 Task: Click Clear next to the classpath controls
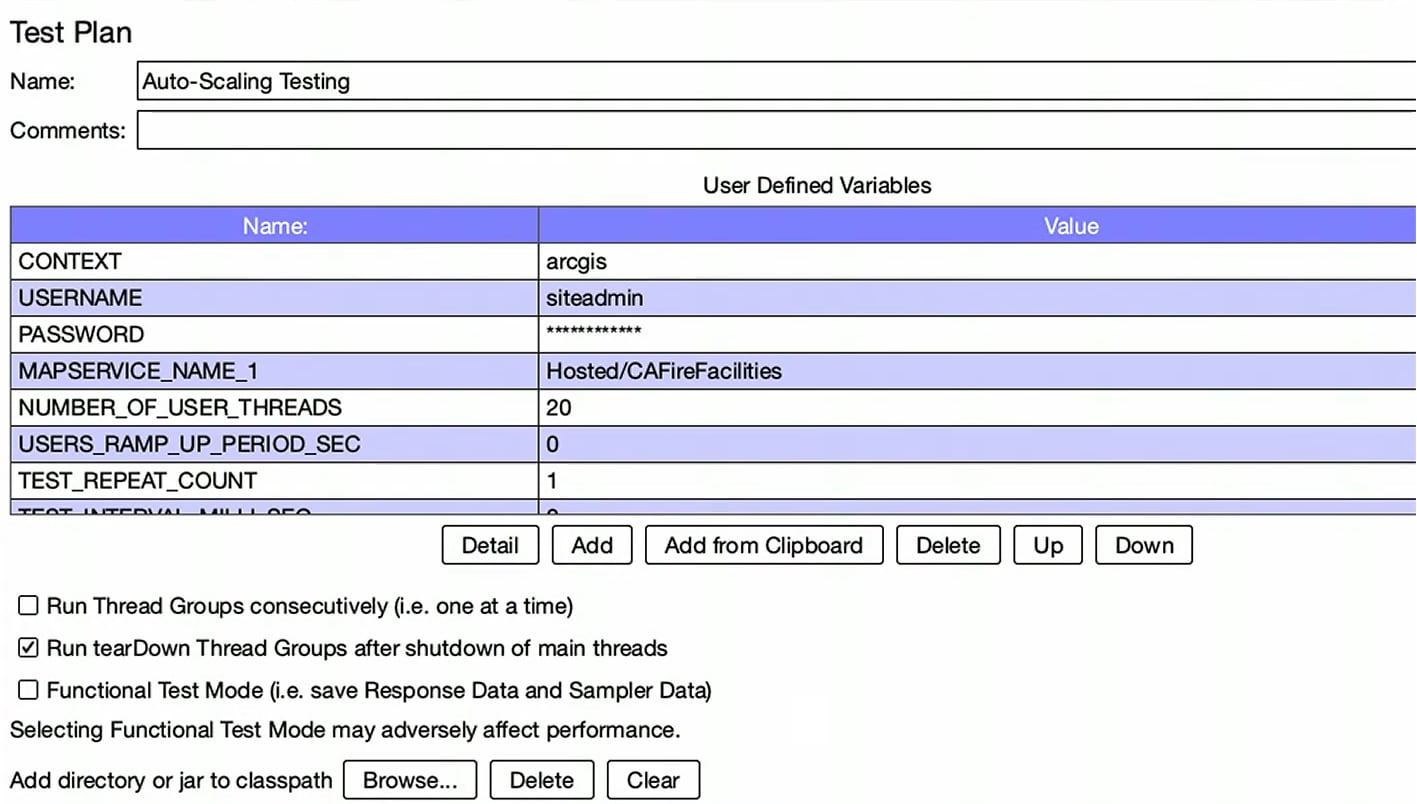(x=652, y=780)
